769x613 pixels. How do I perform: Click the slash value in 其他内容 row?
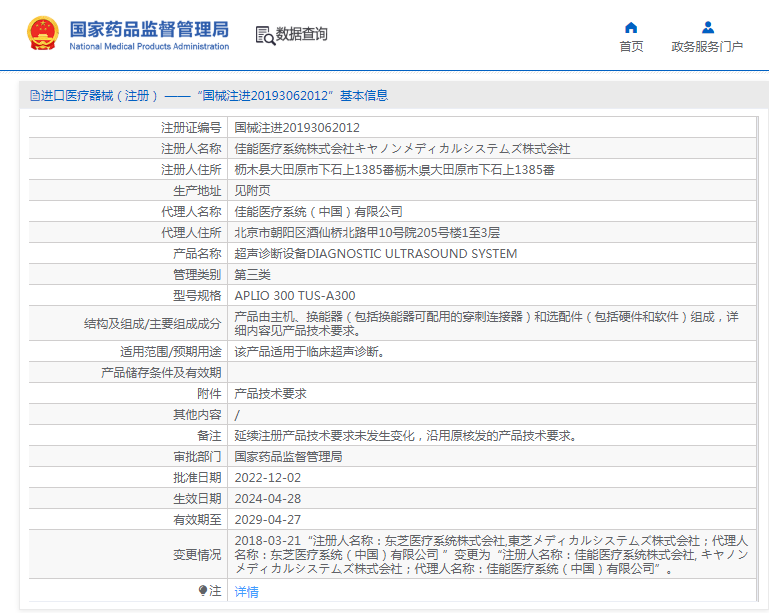pyautogui.click(x=237, y=415)
